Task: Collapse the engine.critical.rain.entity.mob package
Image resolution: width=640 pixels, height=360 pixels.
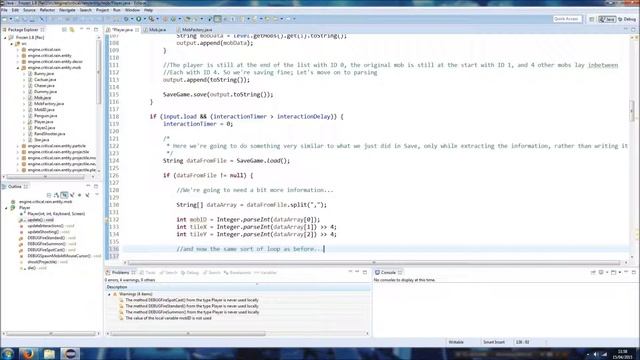Action: point(18,68)
